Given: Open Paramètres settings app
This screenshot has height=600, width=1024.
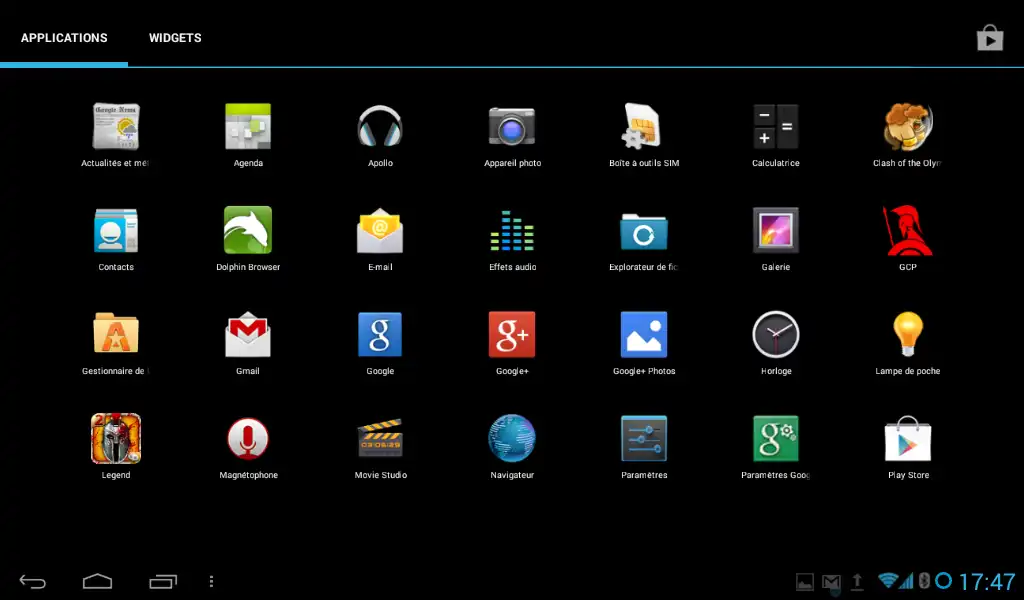Looking at the screenshot, I should pyautogui.click(x=644, y=438).
